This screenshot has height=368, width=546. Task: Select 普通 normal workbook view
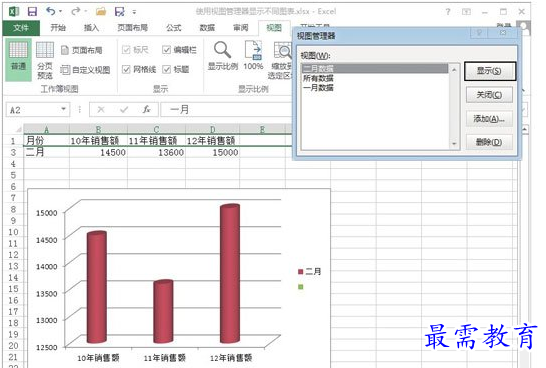pos(18,59)
